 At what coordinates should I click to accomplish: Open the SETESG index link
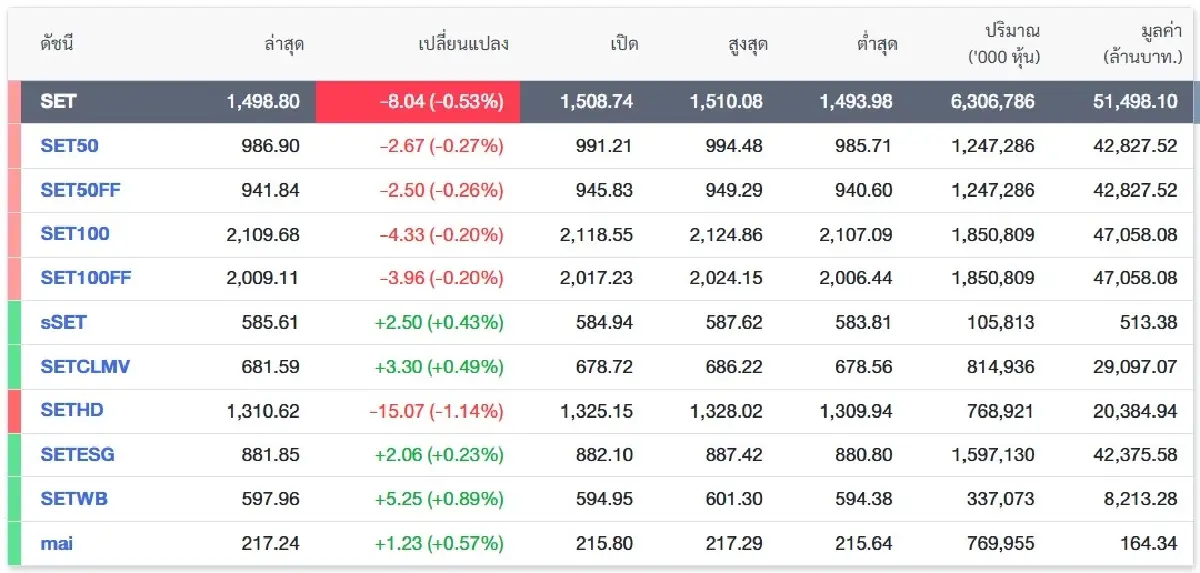78,455
